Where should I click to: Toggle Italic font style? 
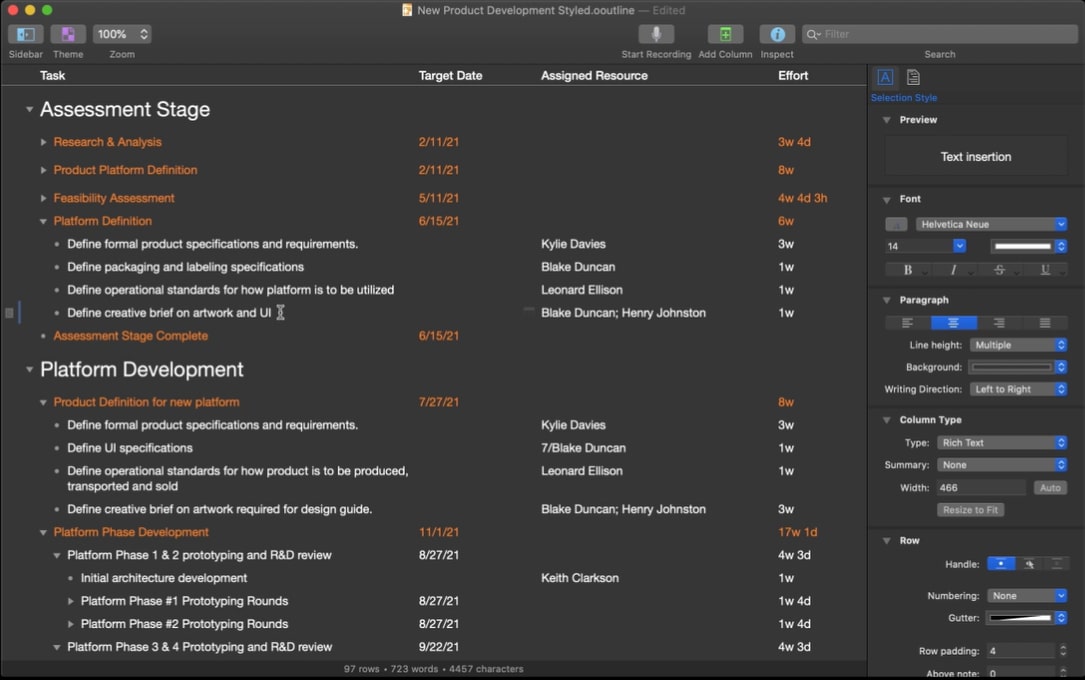coord(953,270)
